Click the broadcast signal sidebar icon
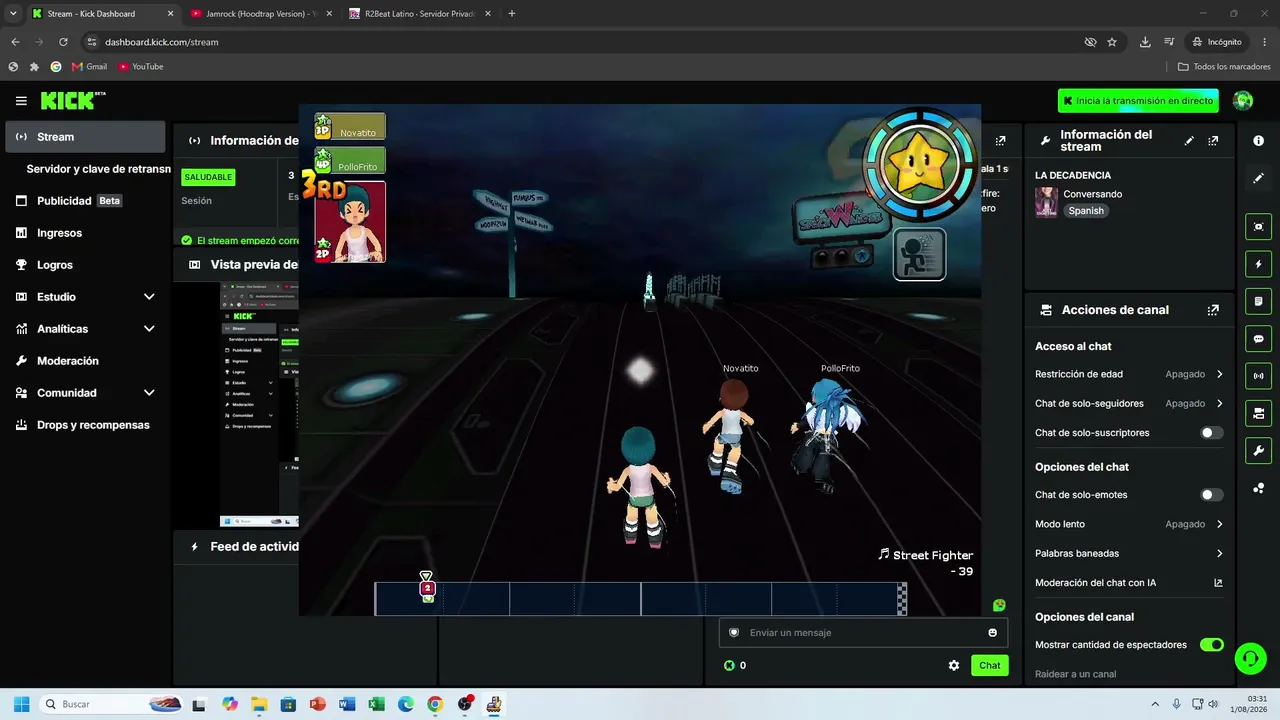Image resolution: width=1280 pixels, height=720 pixels. pyautogui.click(x=1258, y=376)
